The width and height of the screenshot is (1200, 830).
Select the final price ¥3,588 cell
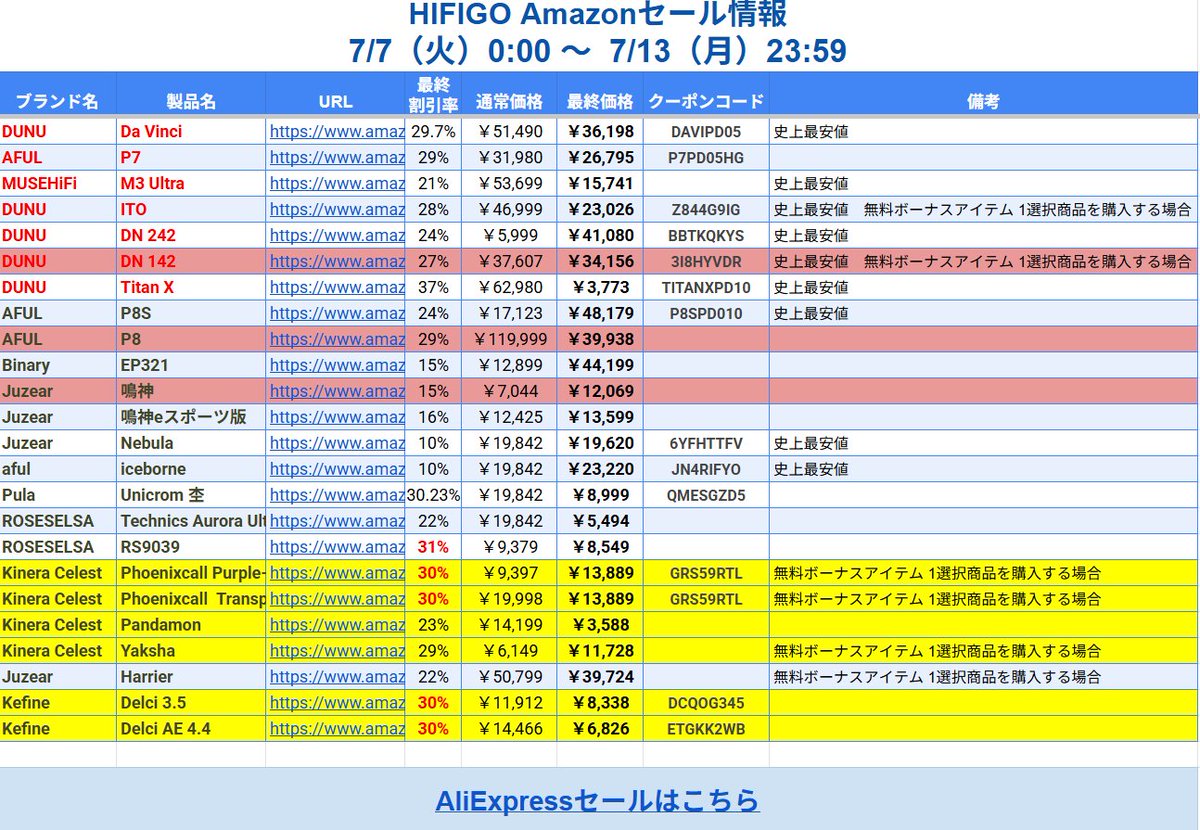tap(600, 625)
